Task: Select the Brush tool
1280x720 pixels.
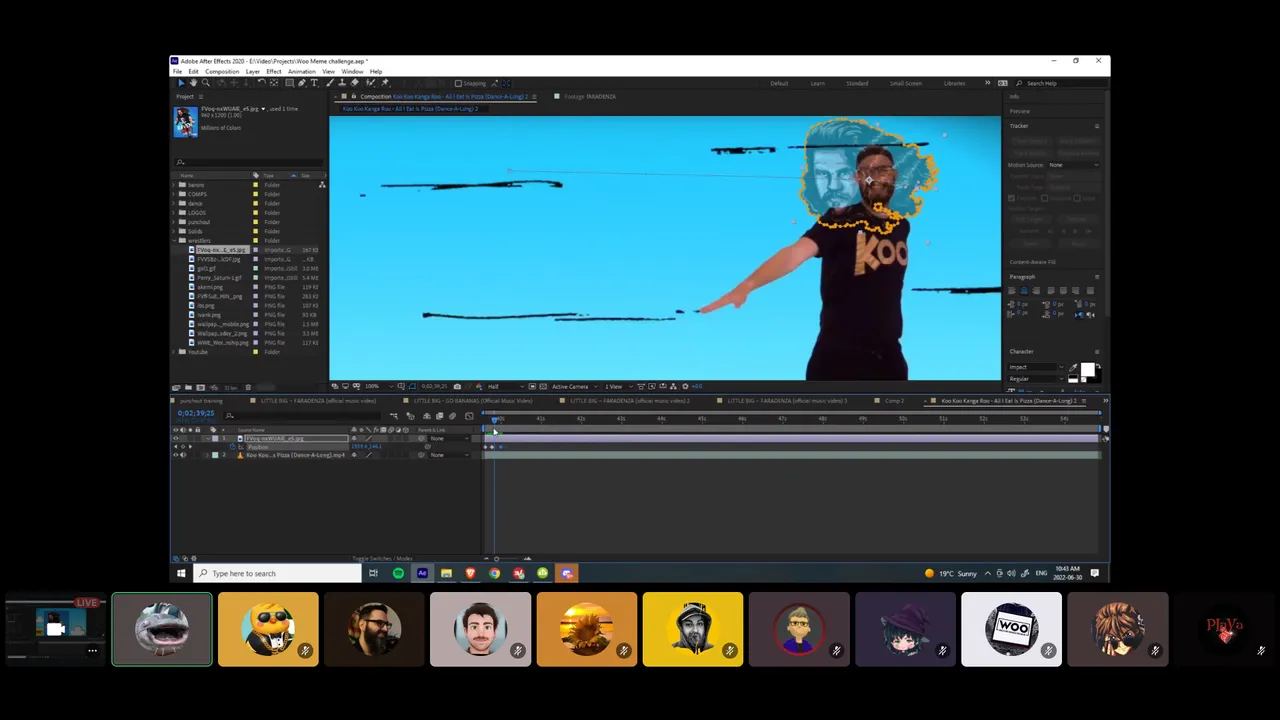Action: pyautogui.click(x=328, y=83)
